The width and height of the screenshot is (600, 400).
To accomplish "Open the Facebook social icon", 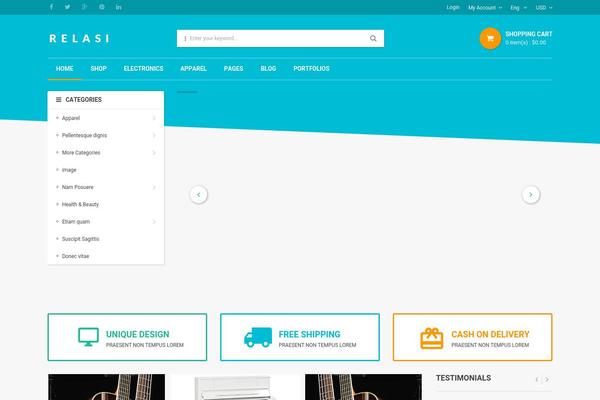I will (51, 7).
